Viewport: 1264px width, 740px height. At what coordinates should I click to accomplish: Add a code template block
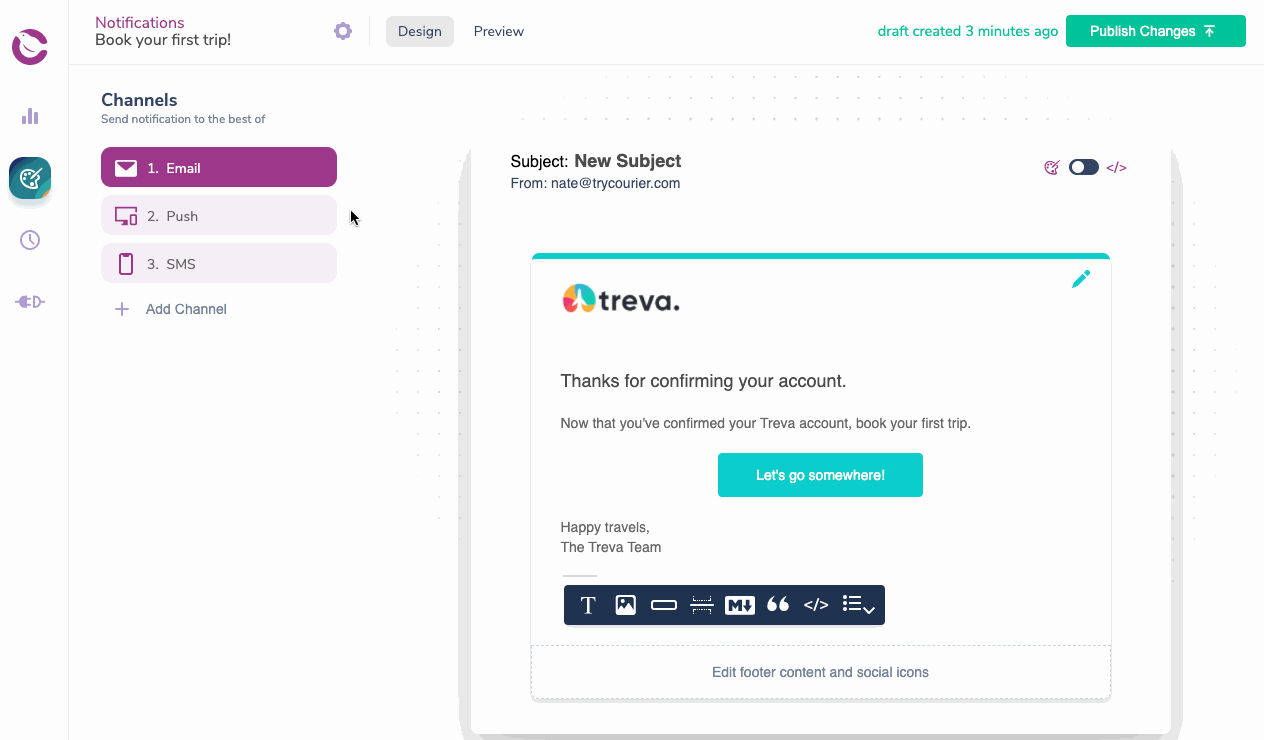[816, 605]
